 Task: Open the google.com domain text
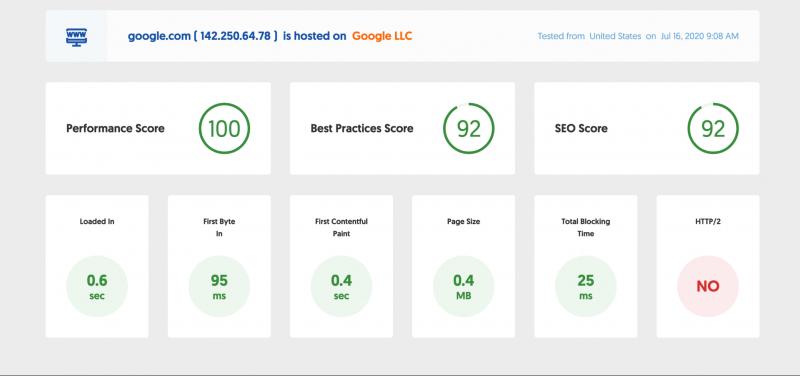(159, 36)
